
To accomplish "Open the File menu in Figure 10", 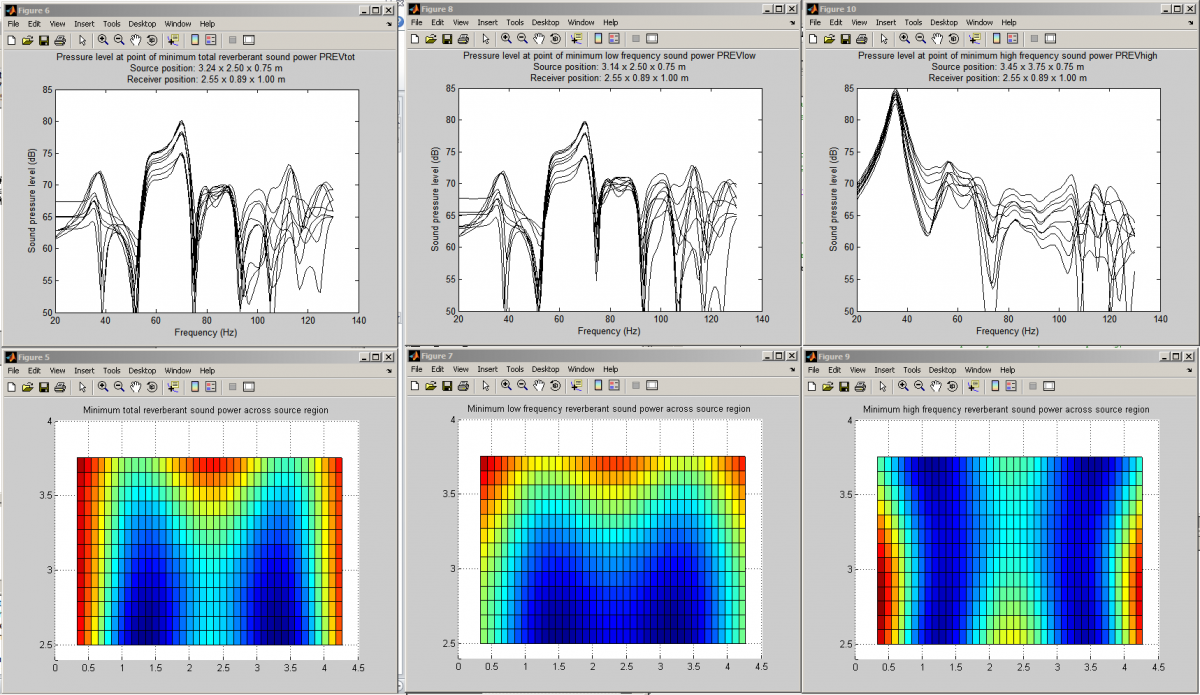I will [817, 21].
